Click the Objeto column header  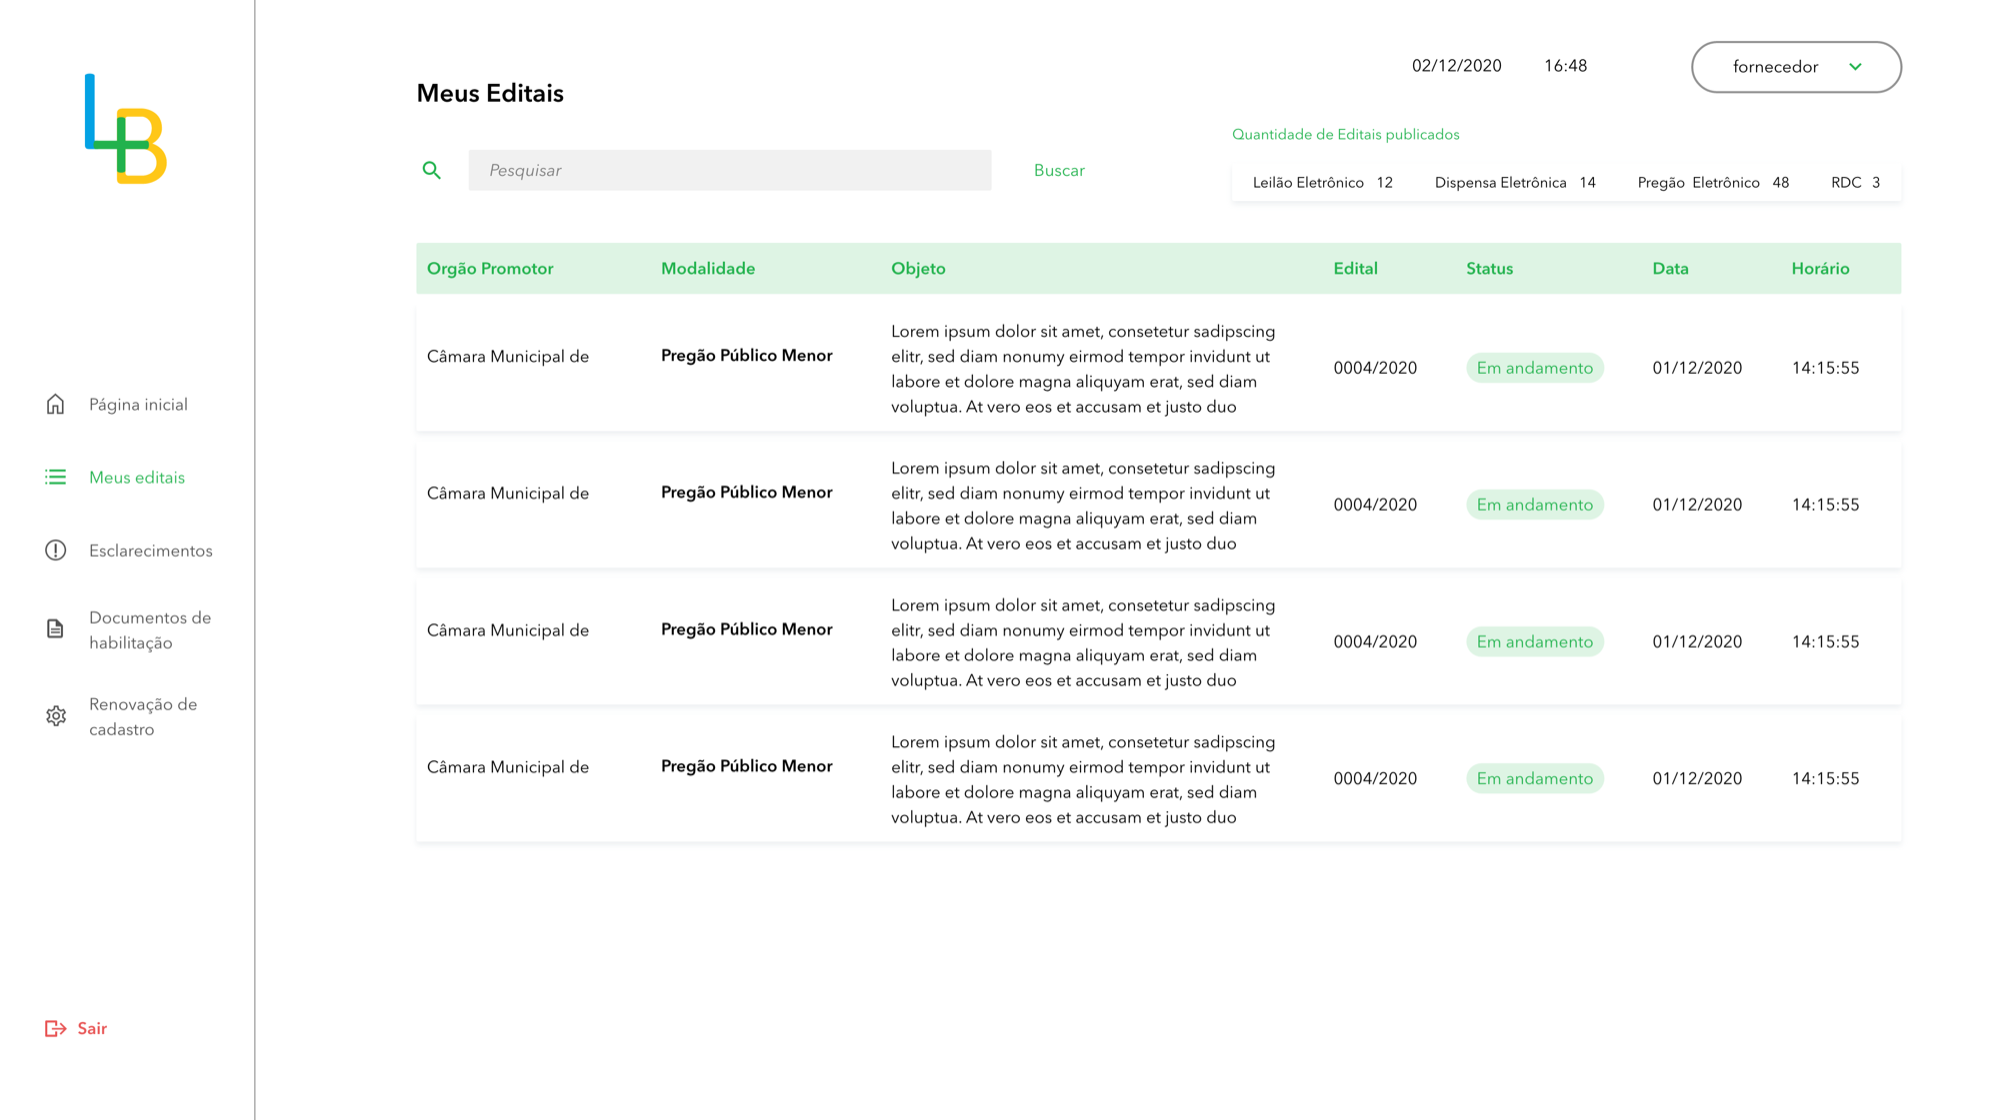(918, 268)
